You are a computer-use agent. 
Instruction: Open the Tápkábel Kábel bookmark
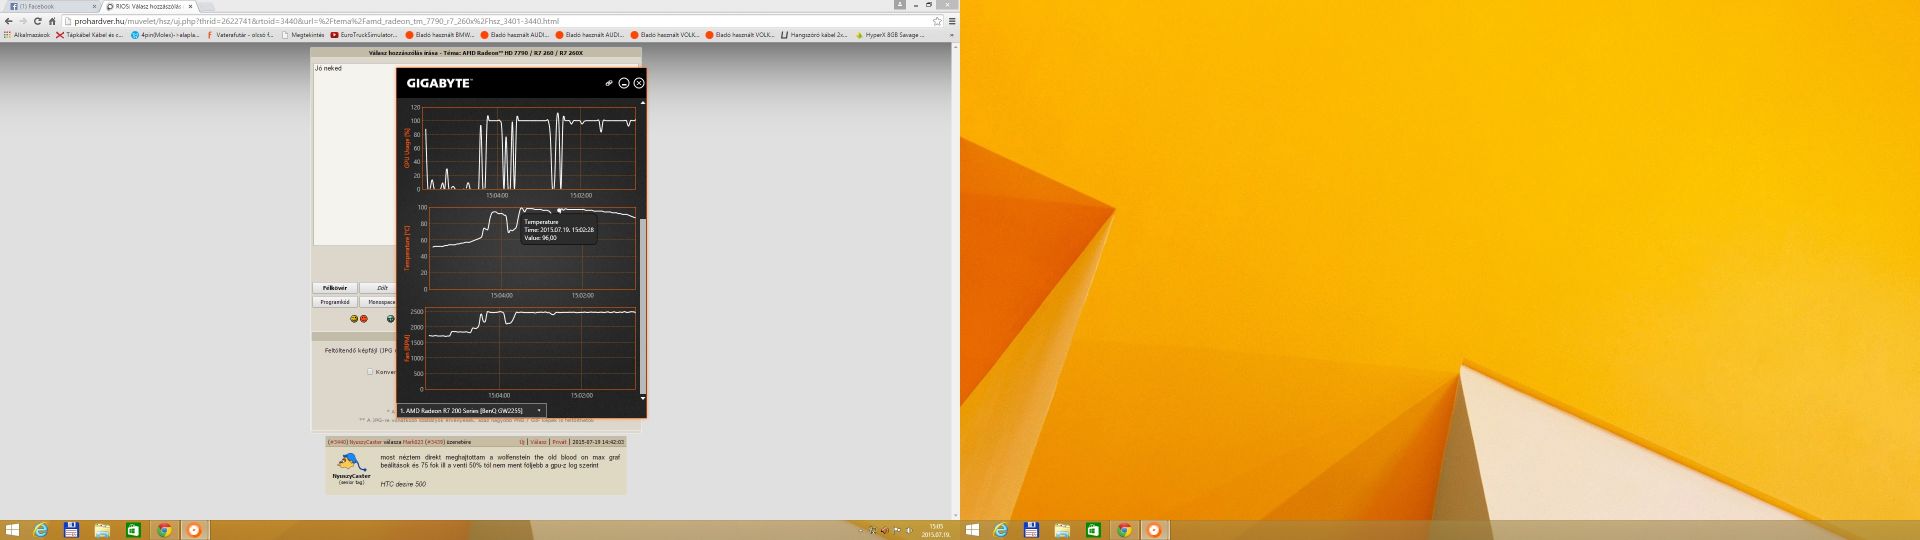[90, 35]
